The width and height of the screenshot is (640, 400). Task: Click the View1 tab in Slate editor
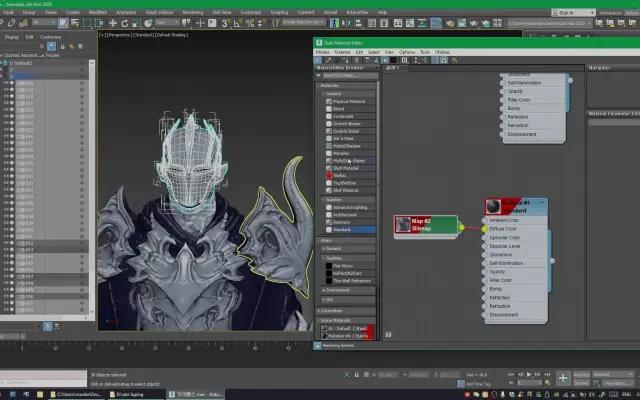(393, 68)
